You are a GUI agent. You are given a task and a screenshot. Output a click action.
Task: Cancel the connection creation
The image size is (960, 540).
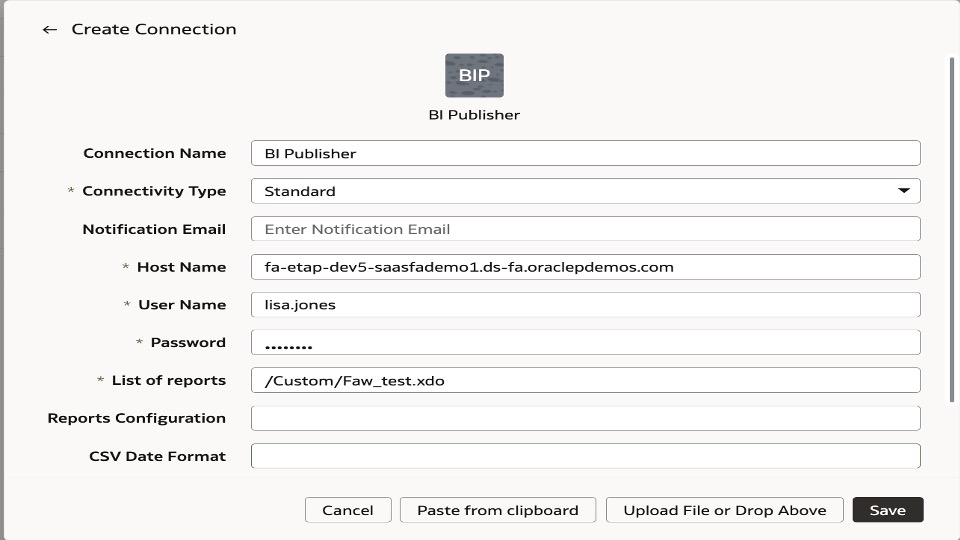click(348, 510)
